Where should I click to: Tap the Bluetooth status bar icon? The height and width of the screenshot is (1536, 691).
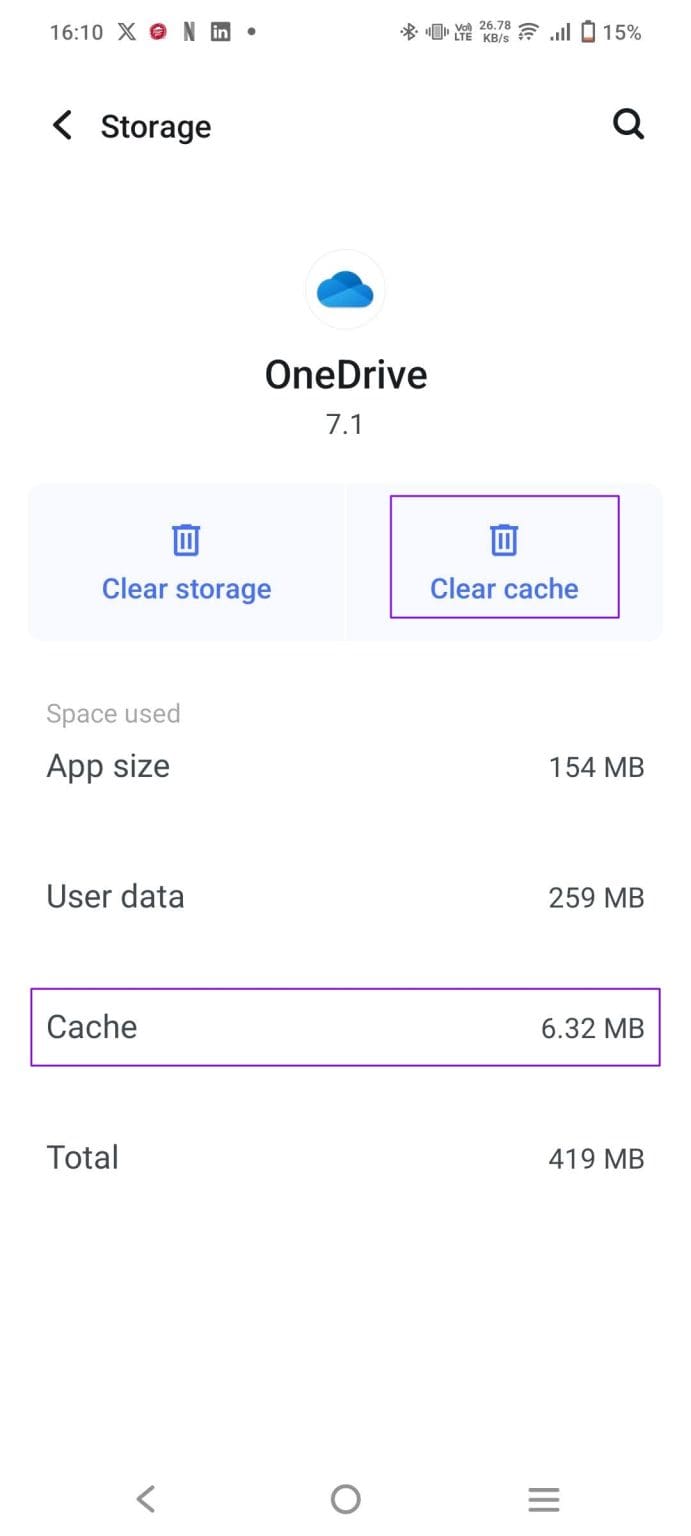[408, 31]
